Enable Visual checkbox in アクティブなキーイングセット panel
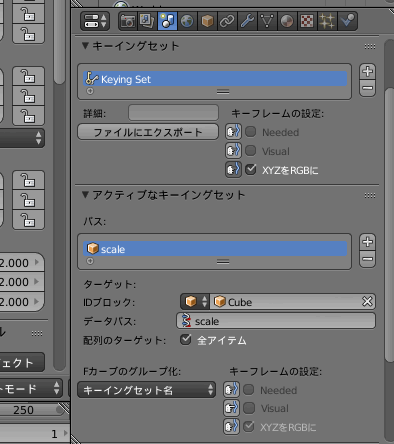Viewport: 394px width, 444px height. tap(249, 408)
